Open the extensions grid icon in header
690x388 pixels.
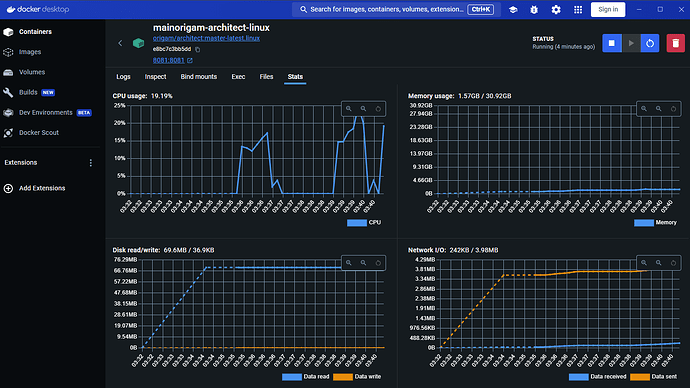pyautogui.click(x=578, y=9)
